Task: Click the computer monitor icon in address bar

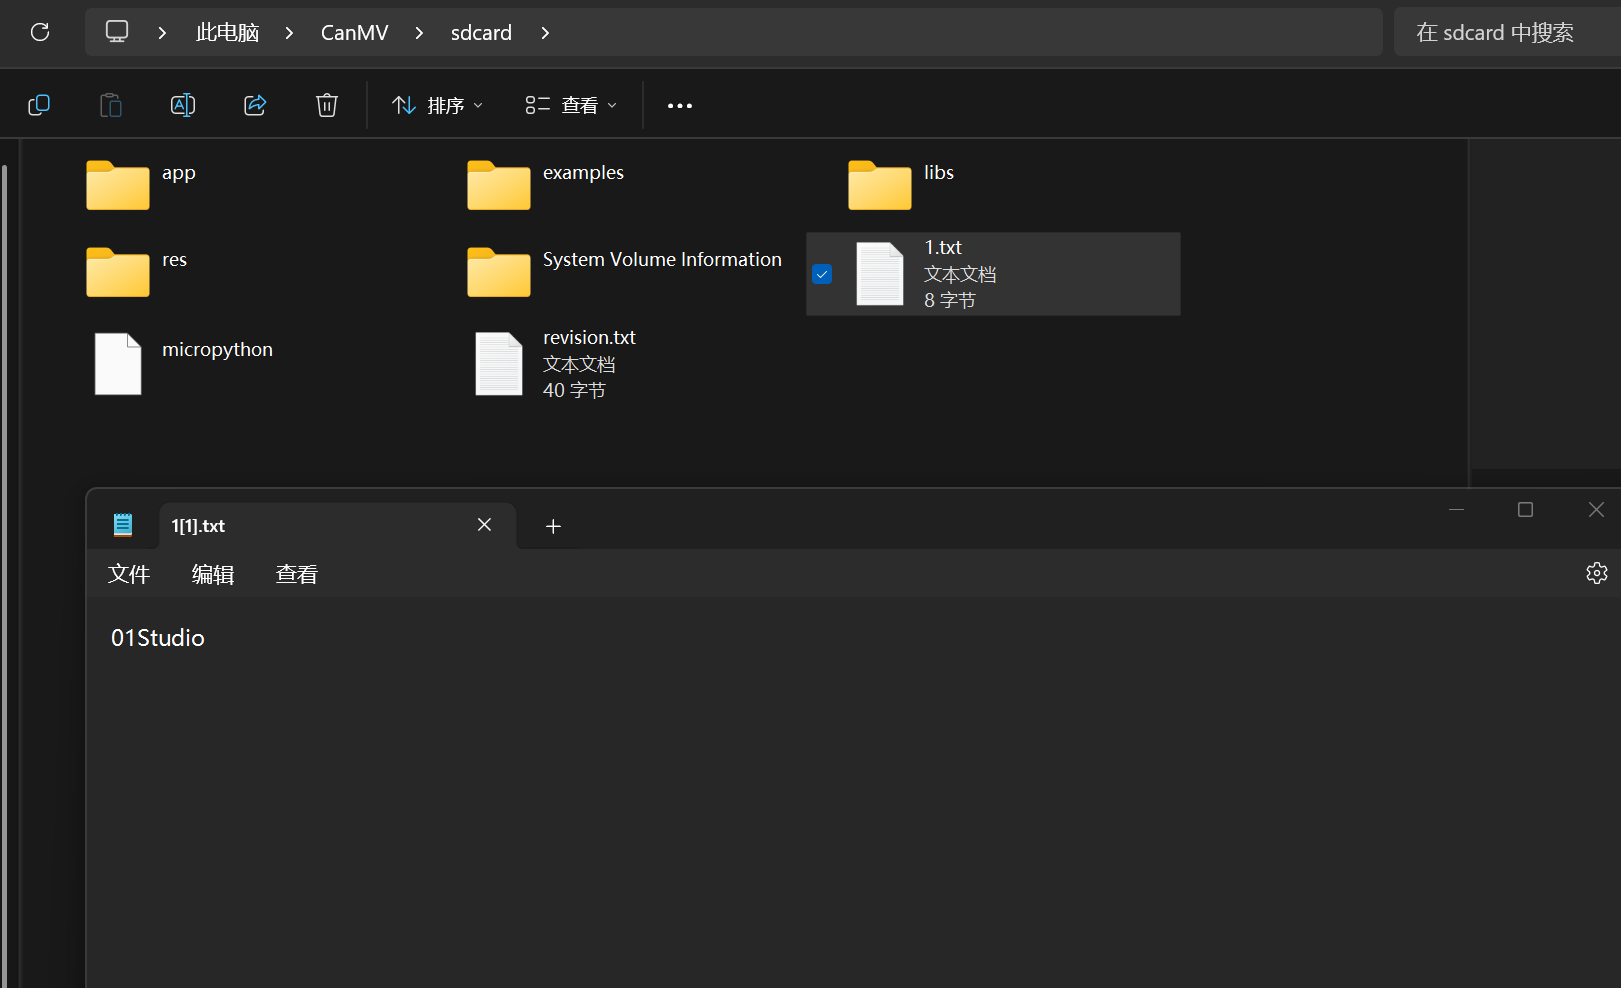Action: coord(117,32)
